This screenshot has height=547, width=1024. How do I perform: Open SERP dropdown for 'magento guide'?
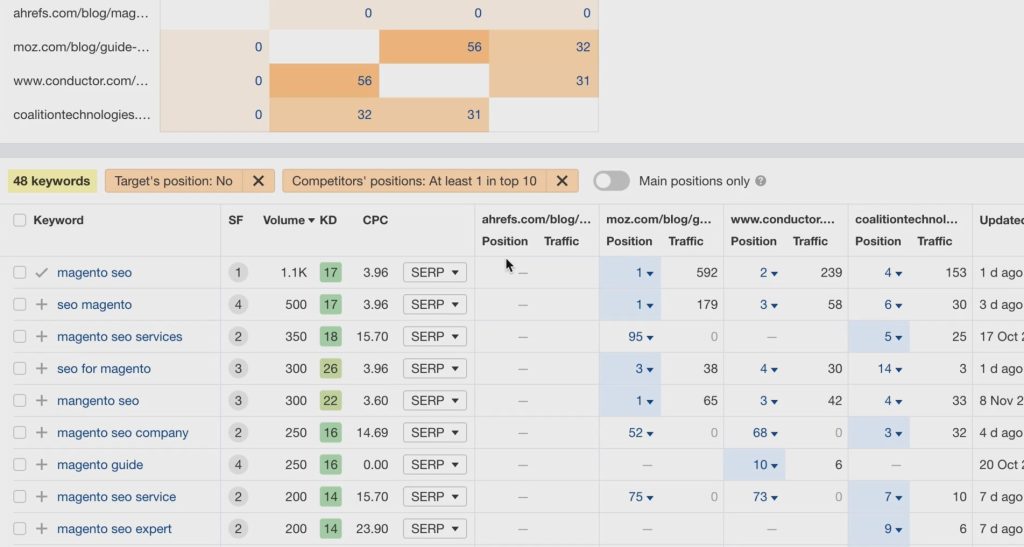click(434, 464)
